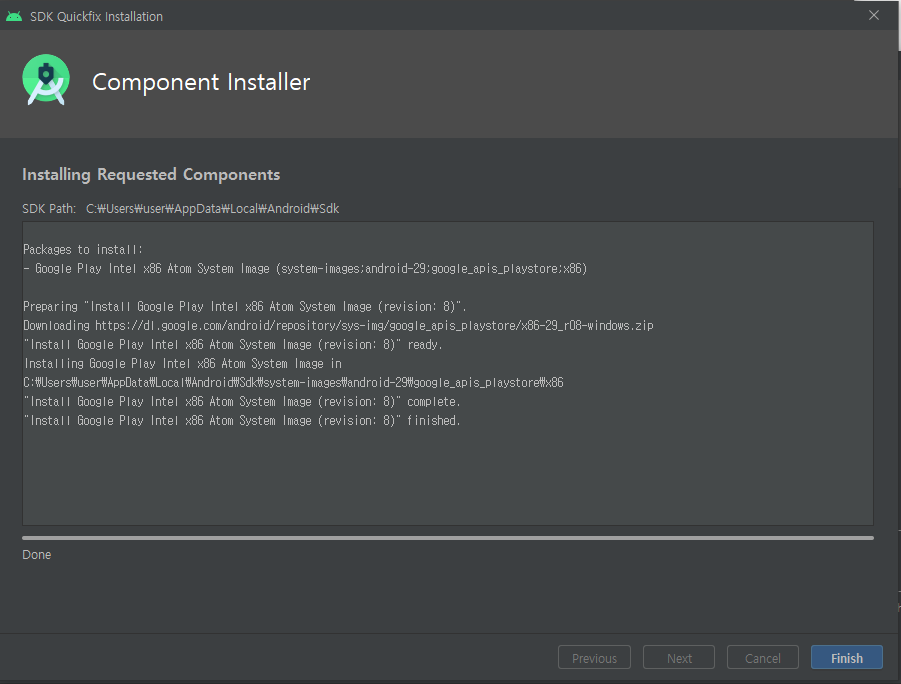901x684 pixels.
Task: Click the small Android icon in title bar
Action: point(14,16)
